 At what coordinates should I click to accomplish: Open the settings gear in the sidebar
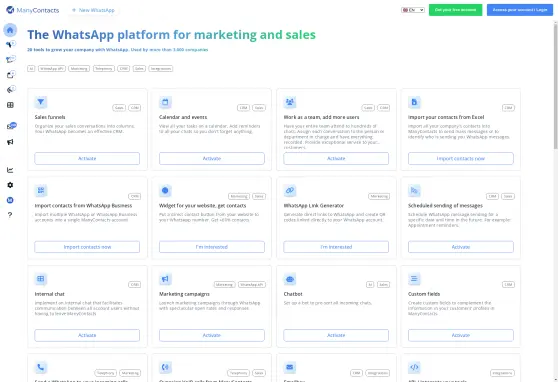(10, 185)
